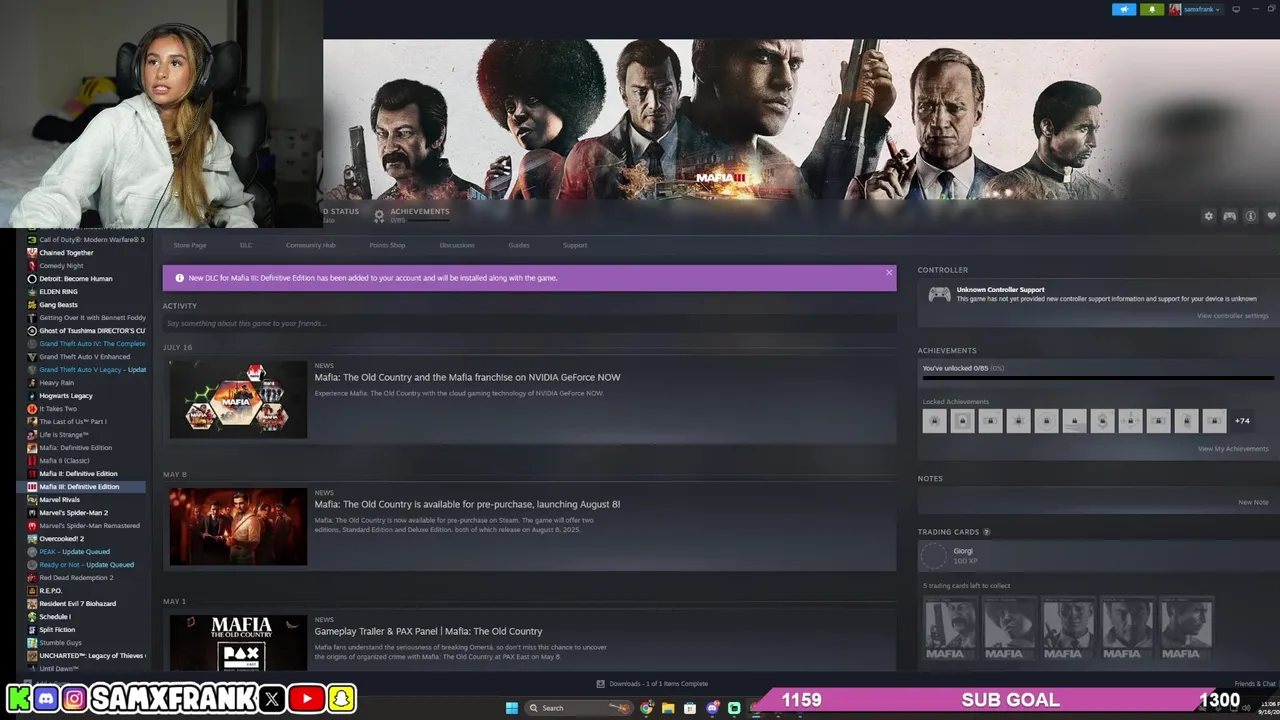The width and height of the screenshot is (1280, 720).
Task: Click the Heavy Rain game icon
Action: pos(32,383)
